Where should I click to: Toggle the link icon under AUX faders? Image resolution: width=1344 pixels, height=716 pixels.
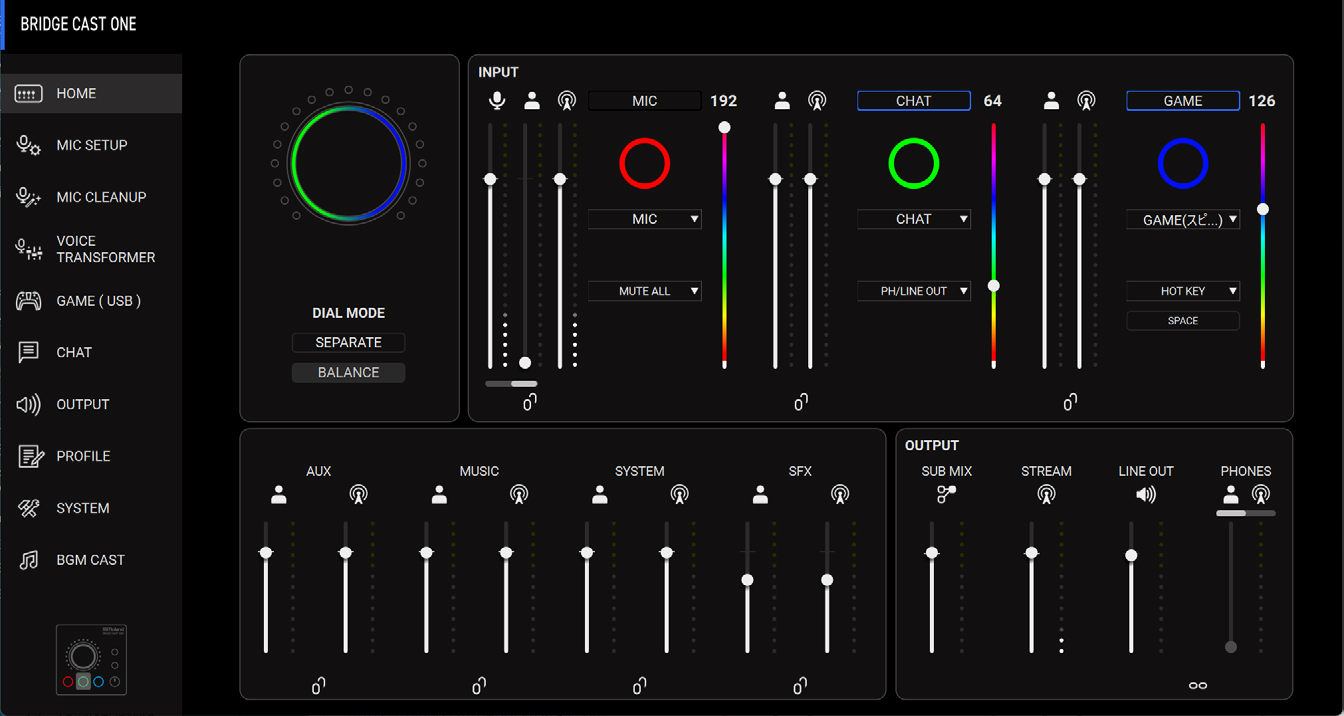click(x=318, y=686)
